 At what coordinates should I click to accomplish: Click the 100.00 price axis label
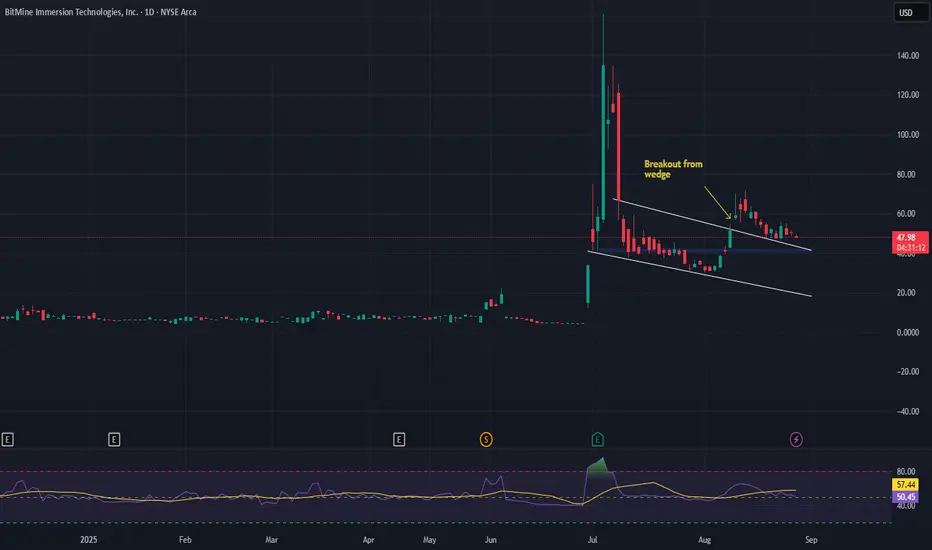(908, 134)
